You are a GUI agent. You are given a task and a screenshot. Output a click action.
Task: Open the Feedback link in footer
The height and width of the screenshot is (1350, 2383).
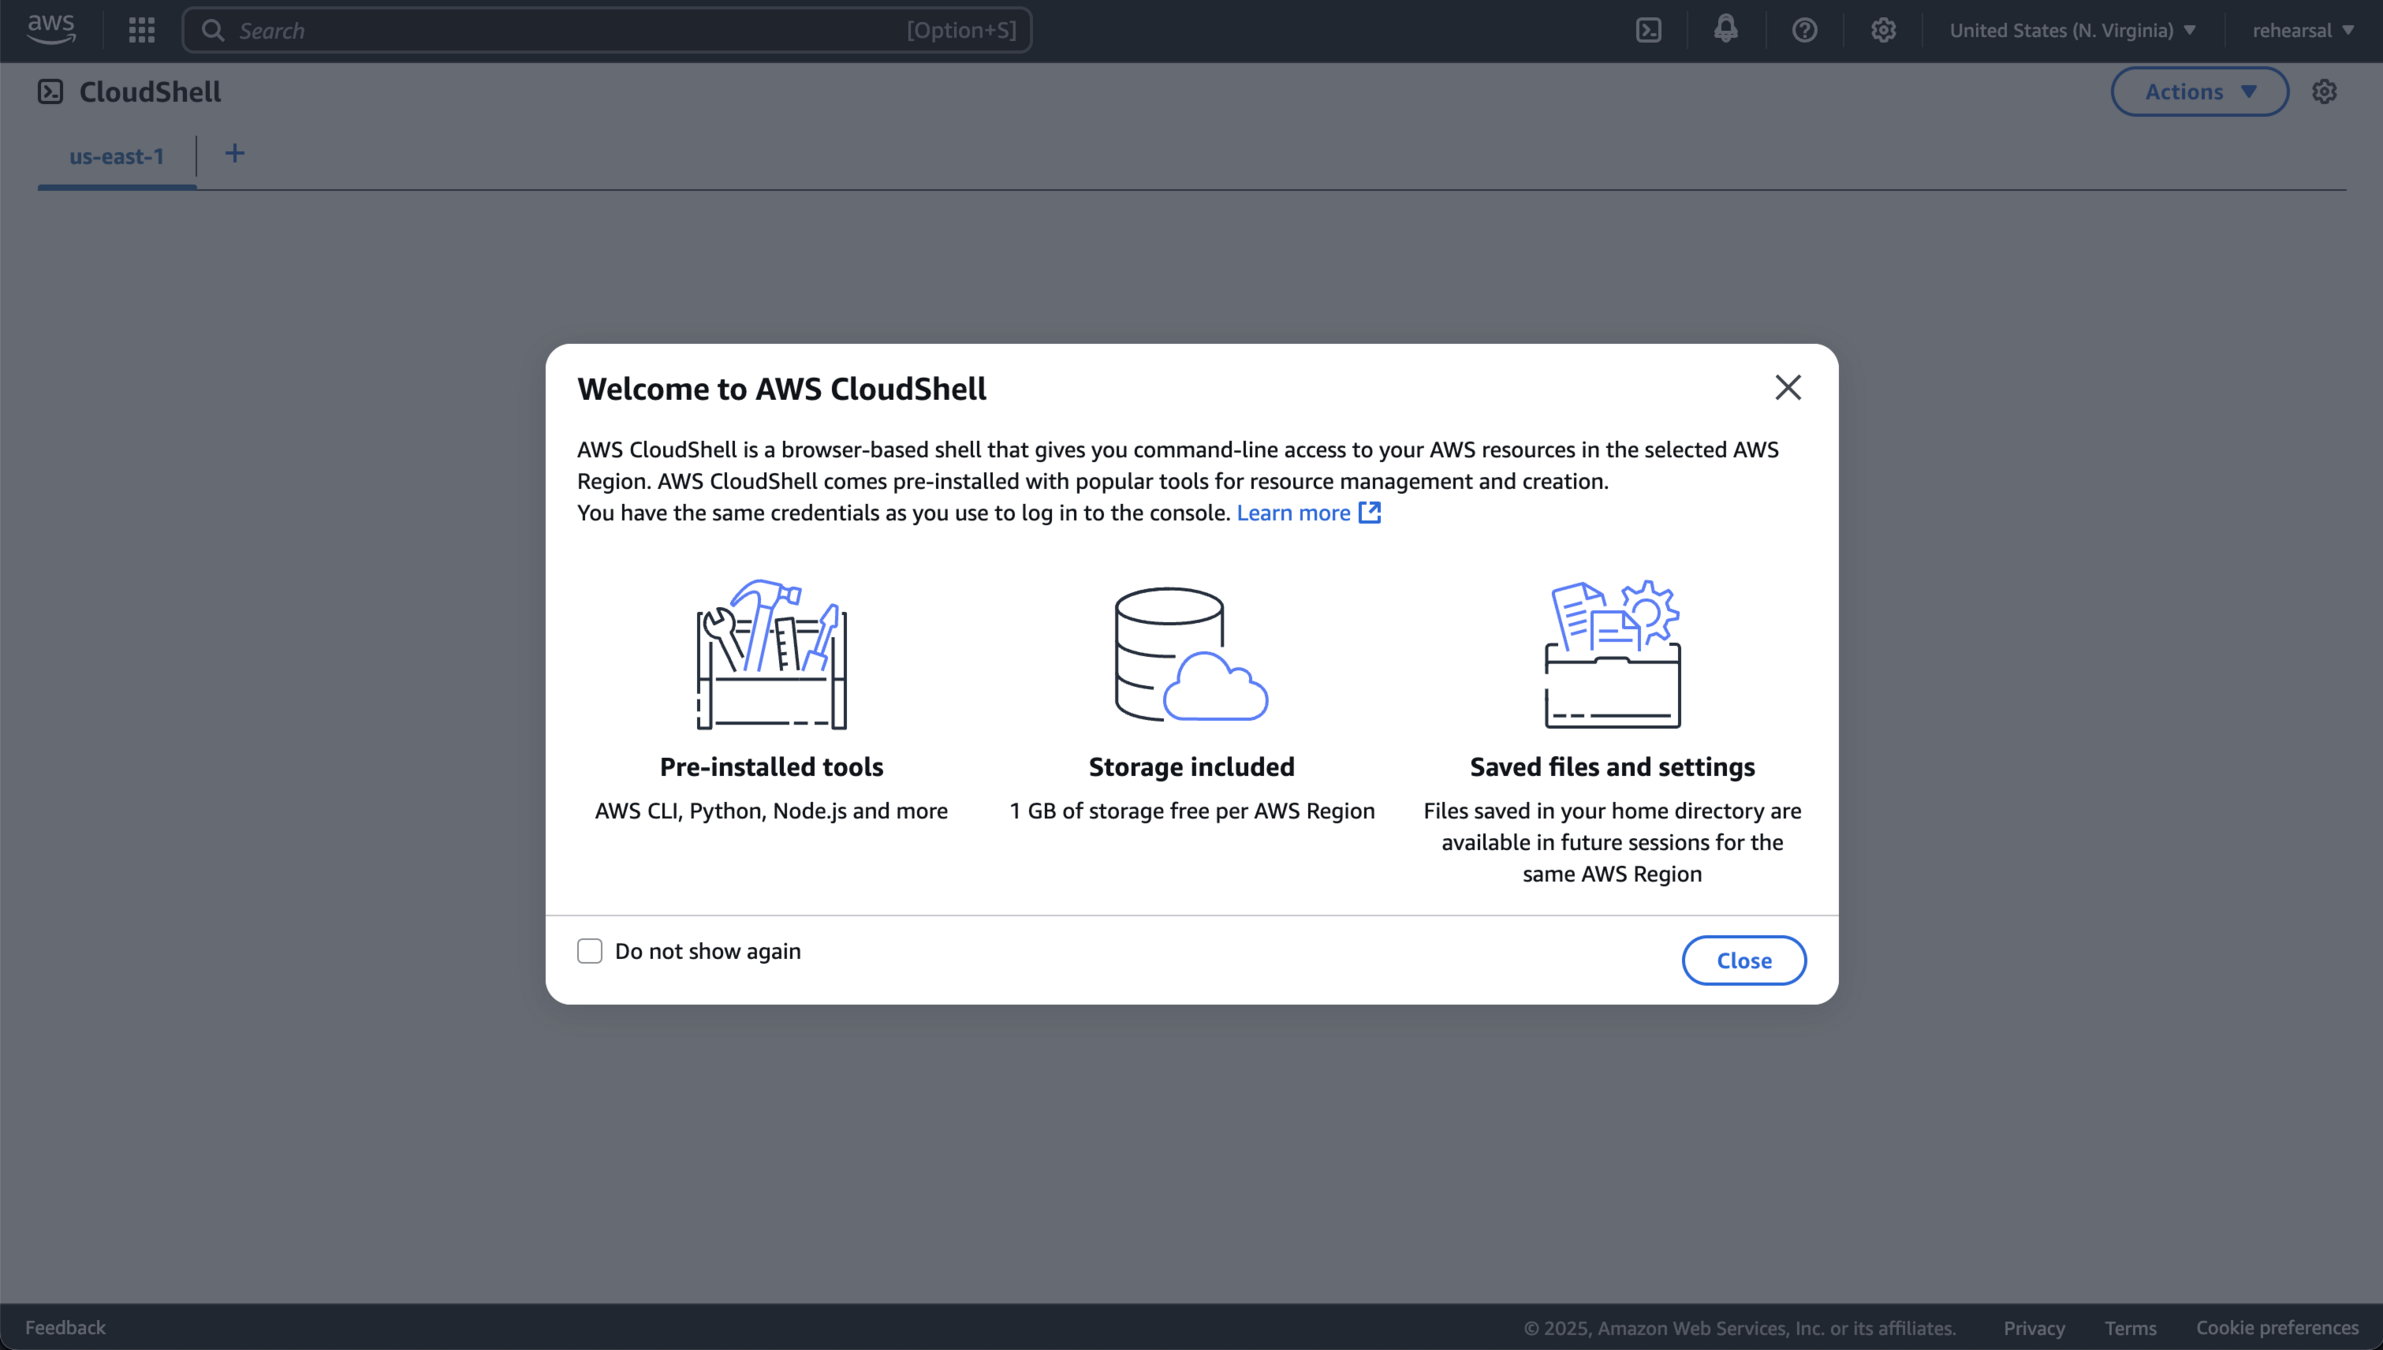[65, 1328]
